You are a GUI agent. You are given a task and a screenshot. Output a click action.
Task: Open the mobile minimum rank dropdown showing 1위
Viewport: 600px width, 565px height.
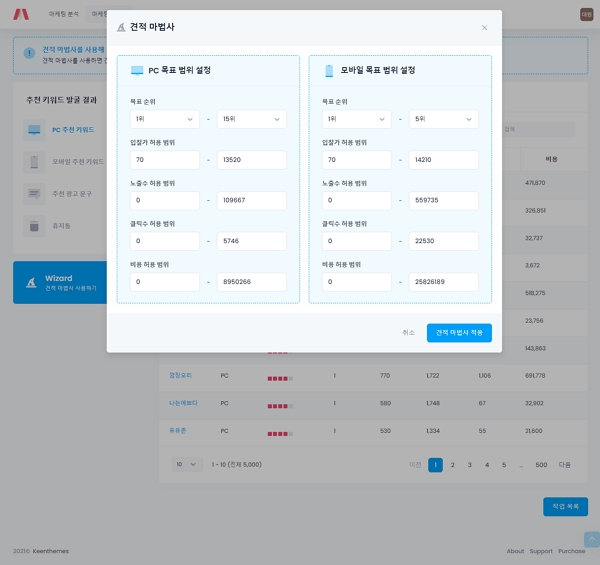(356, 119)
